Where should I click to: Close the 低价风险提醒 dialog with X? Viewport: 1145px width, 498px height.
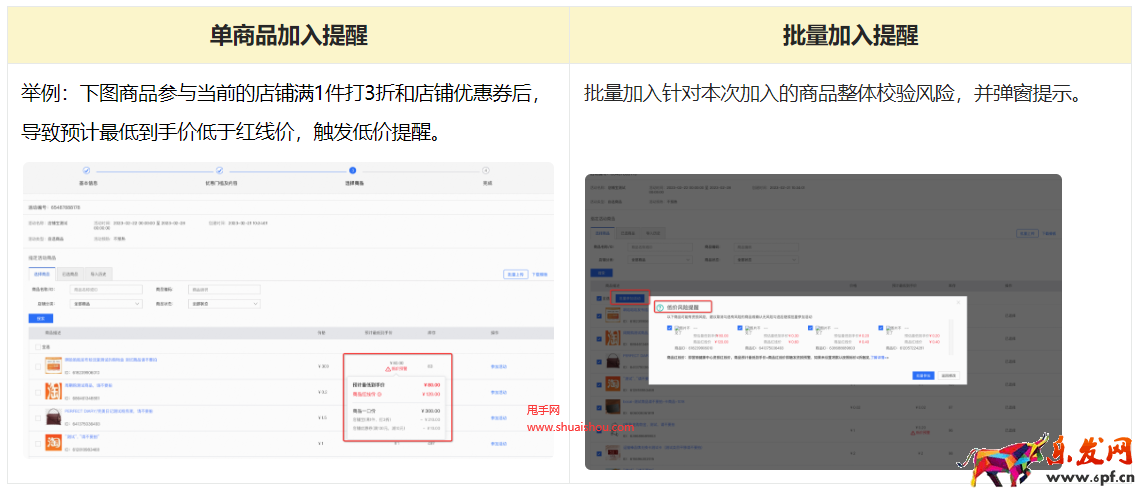point(959,302)
